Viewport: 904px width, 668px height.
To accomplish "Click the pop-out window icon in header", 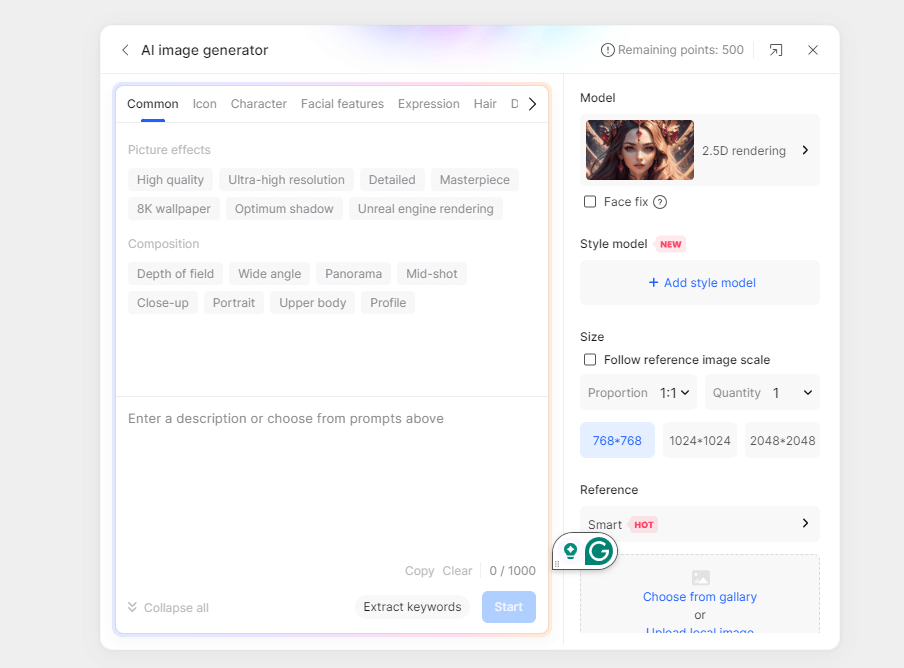I will coord(775,50).
